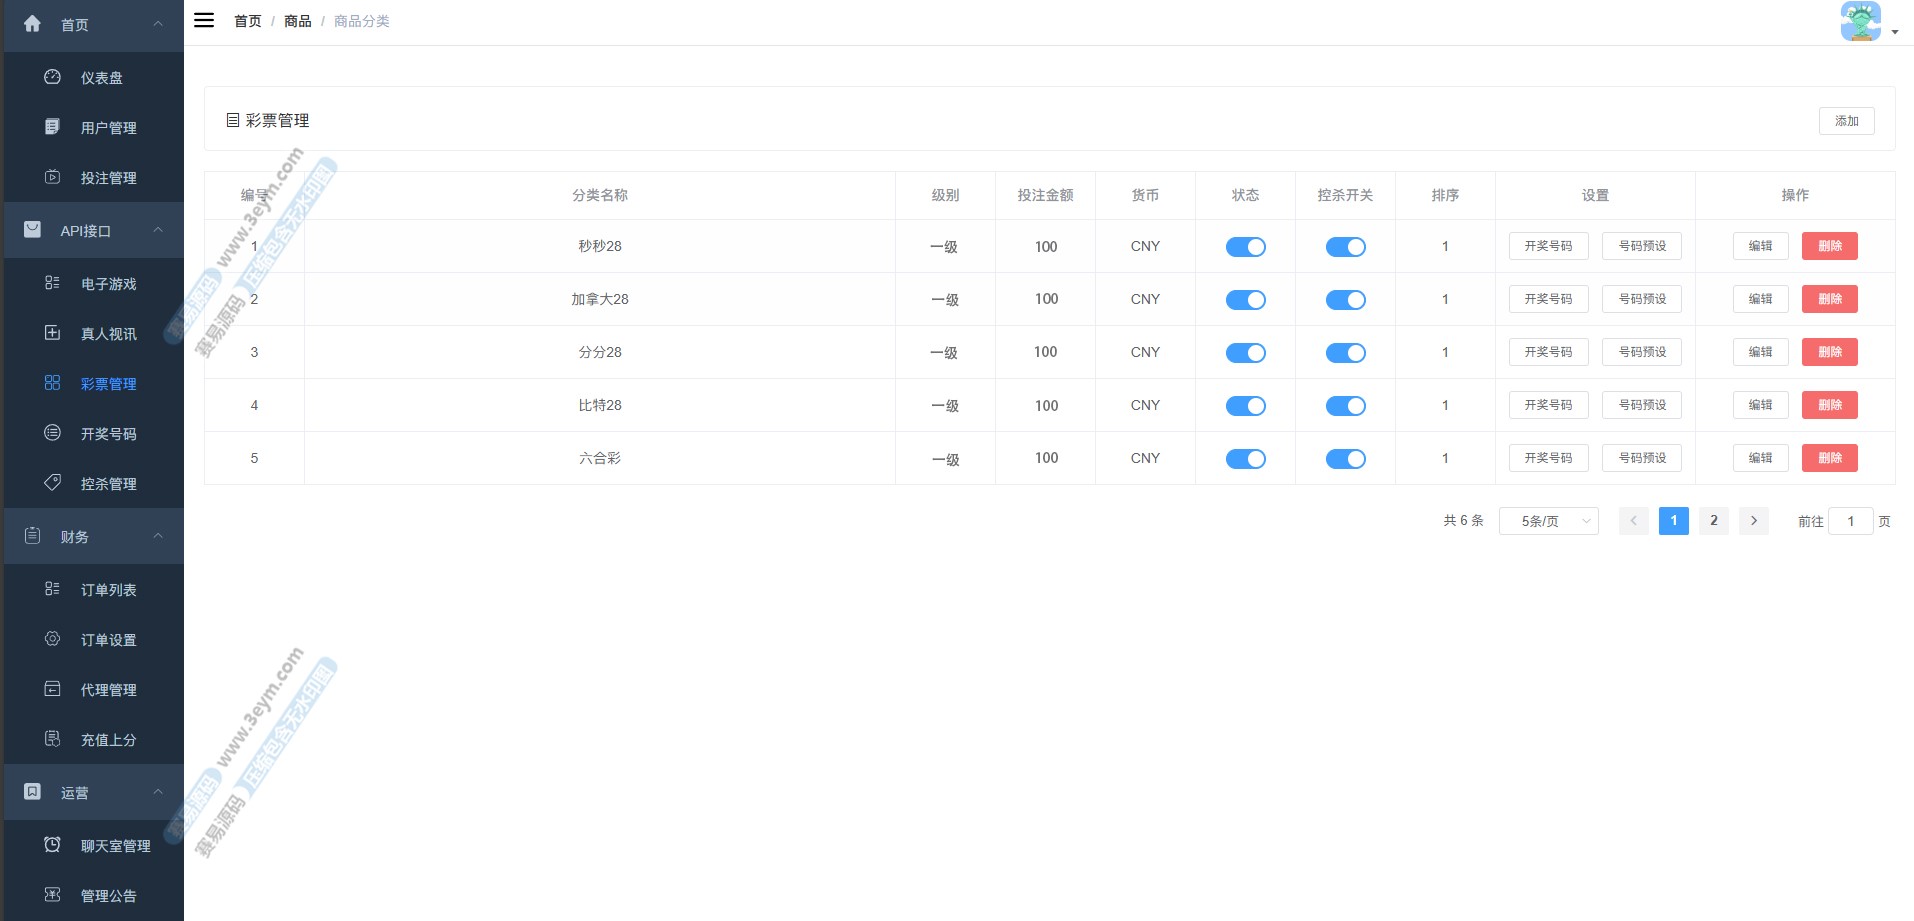The image size is (1914, 921).
Task: Go to page 2 in pagination
Action: click(x=1713, y=521)
